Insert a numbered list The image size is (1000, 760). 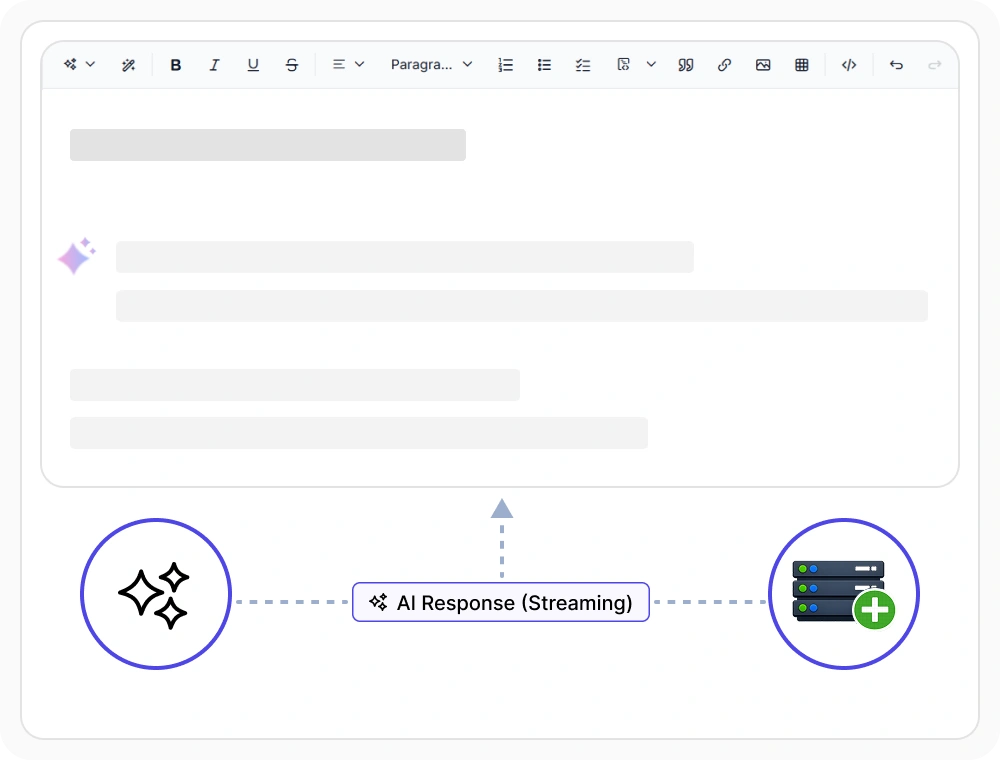(x=505, y=65)
